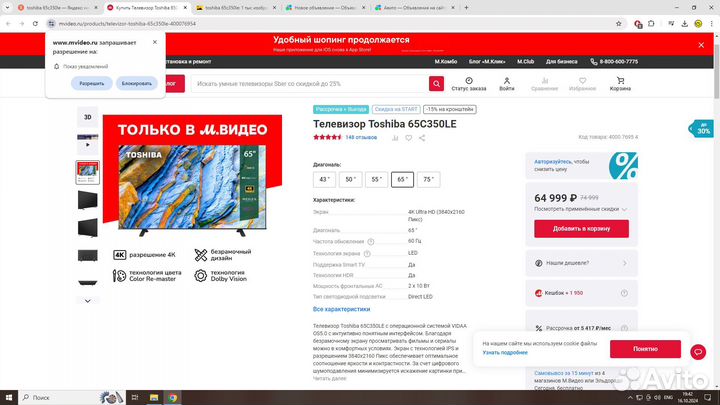This screenshot has width=720, height=405.
Task: Open the Chrome downloads icon
Action: click(x=684, y=23)
